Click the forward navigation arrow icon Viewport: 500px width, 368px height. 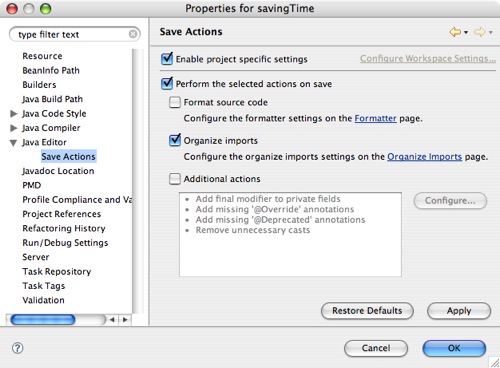pos(479,32)
